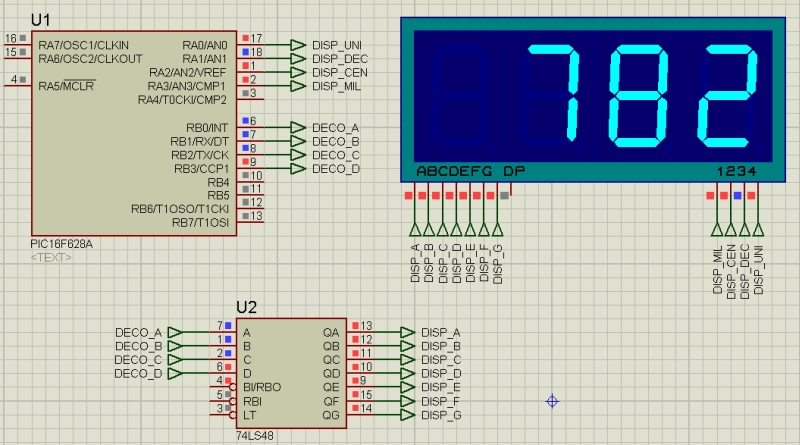The image size is (800, 445).
Task: Select DECO_B input terminal arrow at U2
Action: (175, 346)
